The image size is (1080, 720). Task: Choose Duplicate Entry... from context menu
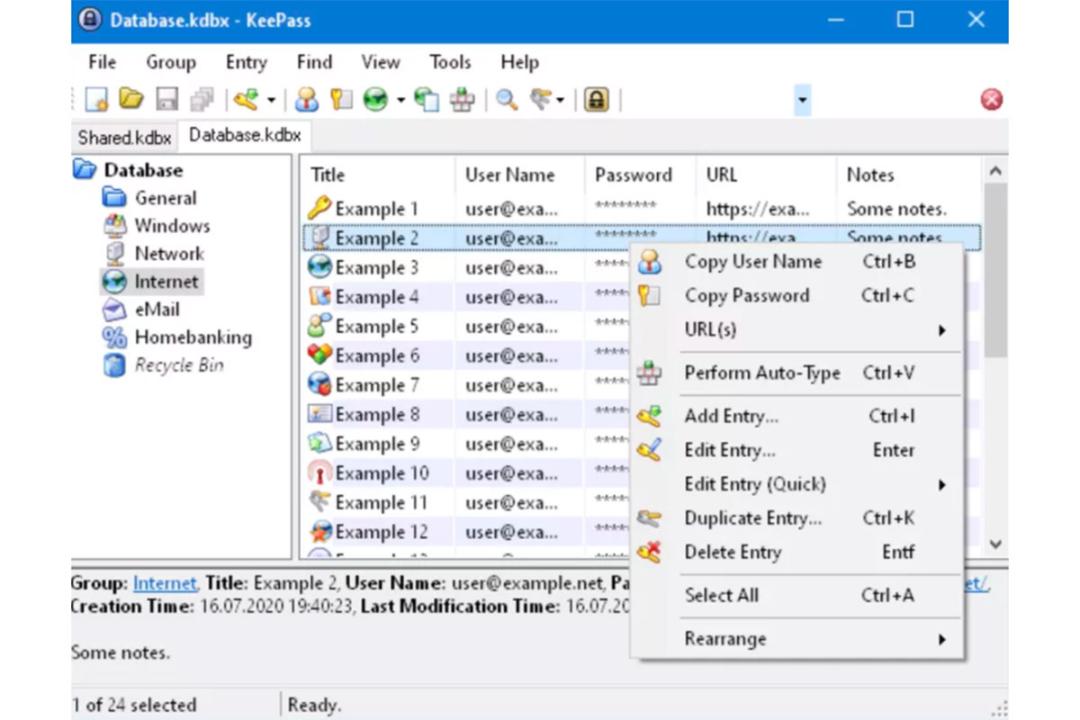click(x=796, y=518)
